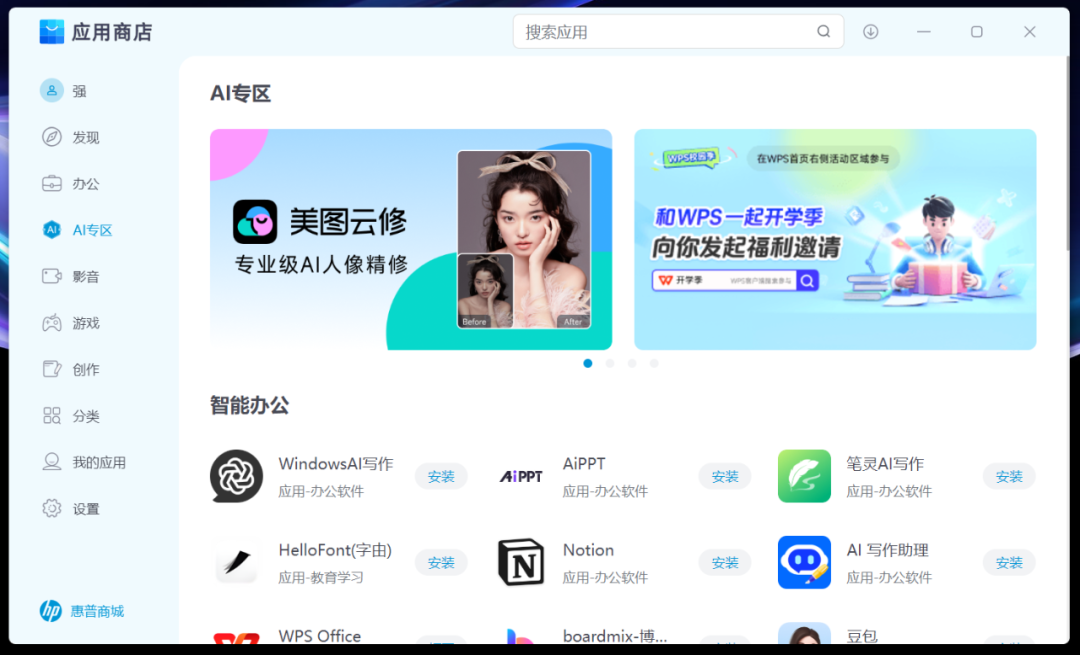This screenshot has height=655, width=1080.
Task: Open the 我的应用 menu item
Action: (99, 463)
